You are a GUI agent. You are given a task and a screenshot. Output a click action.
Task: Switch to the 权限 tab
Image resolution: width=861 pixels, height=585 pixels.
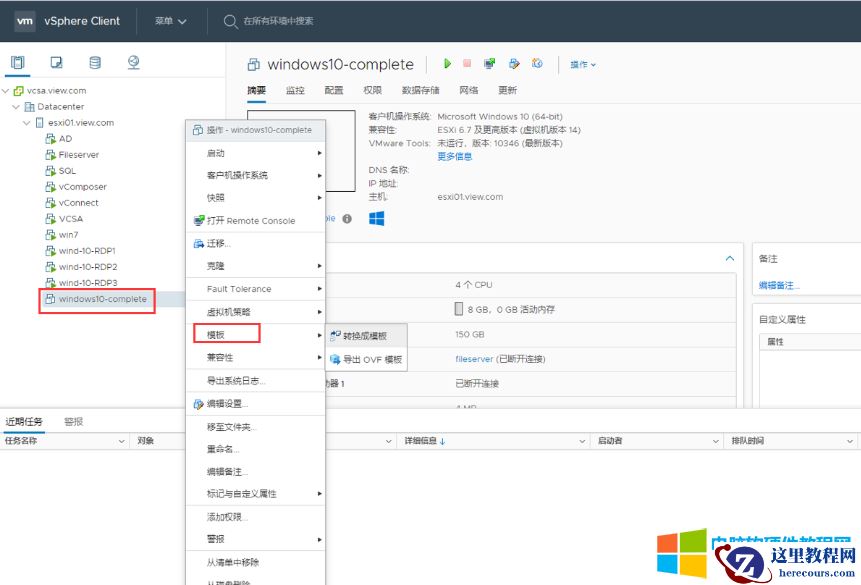coord(372,90)
